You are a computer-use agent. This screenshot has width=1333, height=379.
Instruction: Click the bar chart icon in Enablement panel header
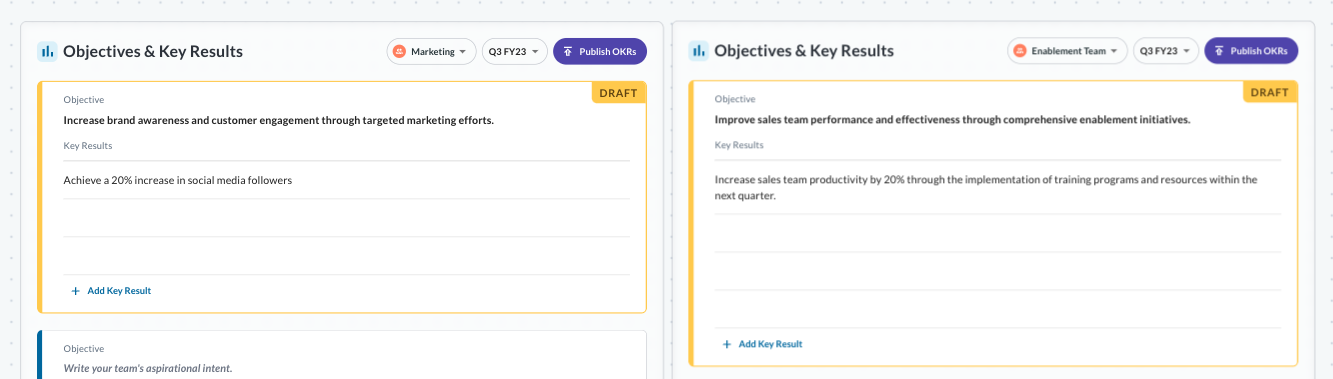698,51
